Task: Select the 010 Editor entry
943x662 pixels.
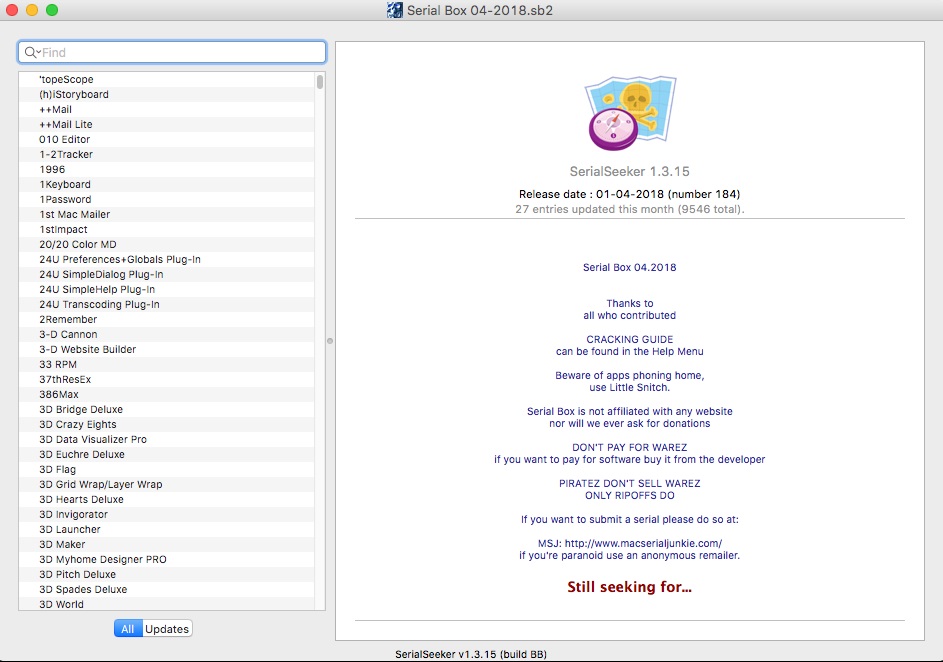Action: (167, 139)
